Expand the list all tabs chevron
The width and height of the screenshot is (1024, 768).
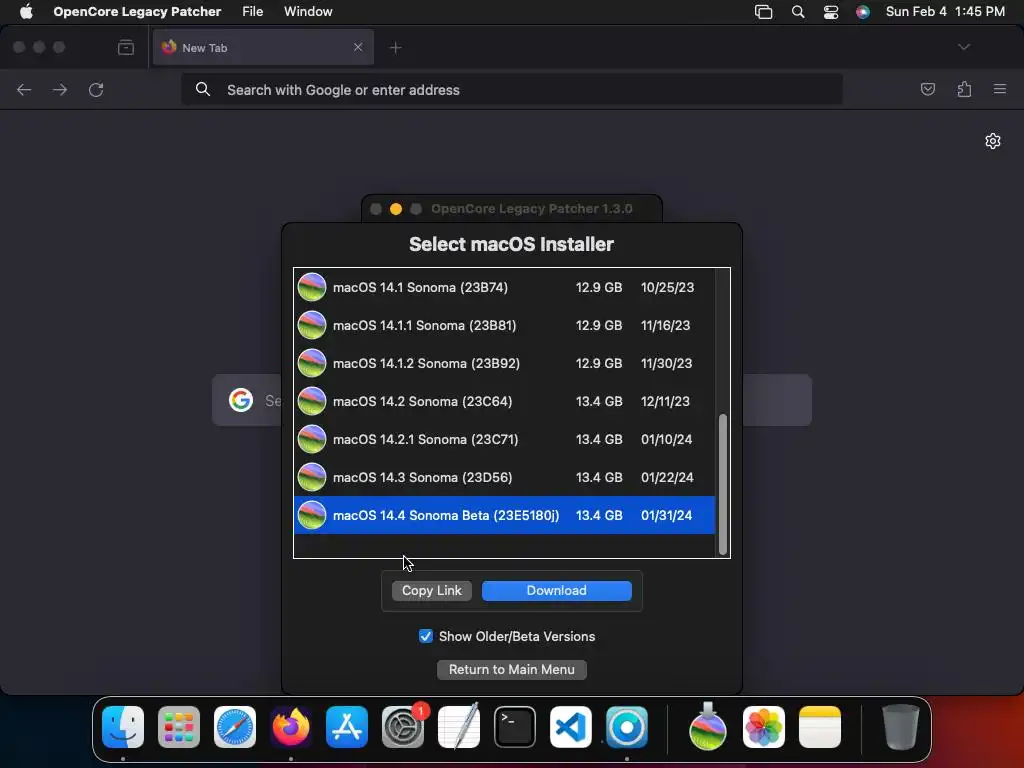(x=963, y=47)
